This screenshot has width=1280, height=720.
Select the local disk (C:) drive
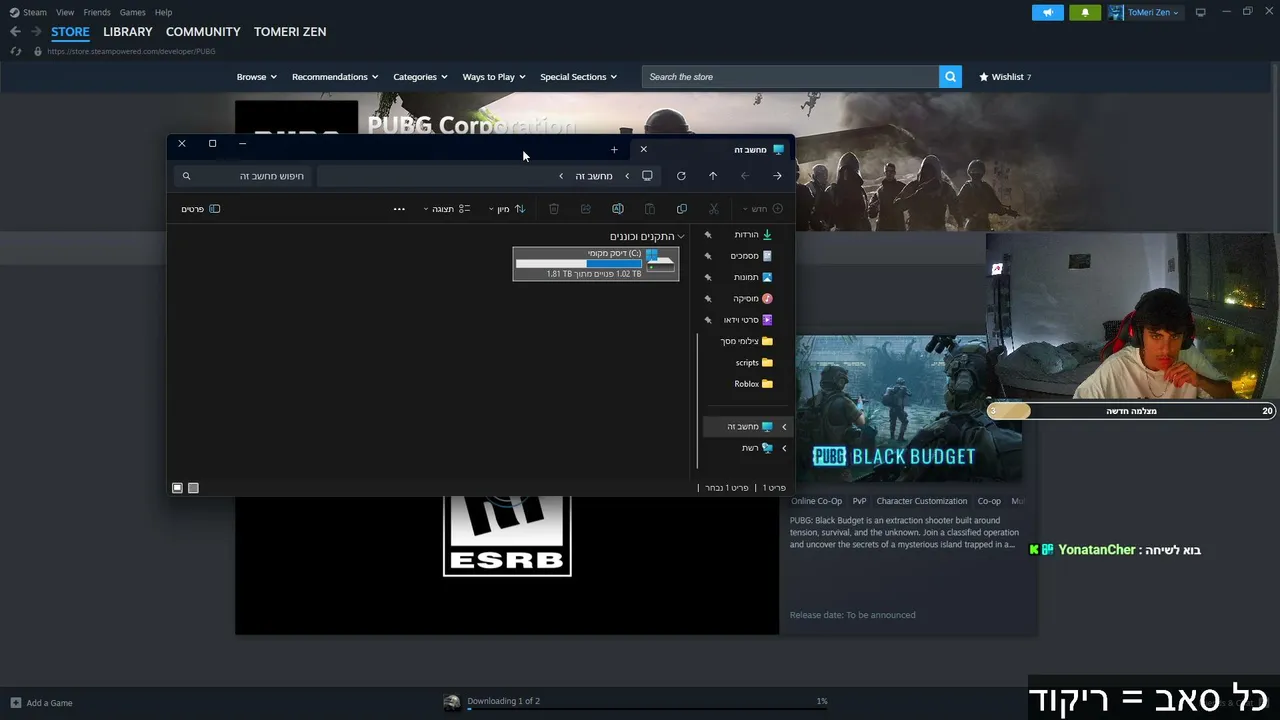(x=596, y=264)
